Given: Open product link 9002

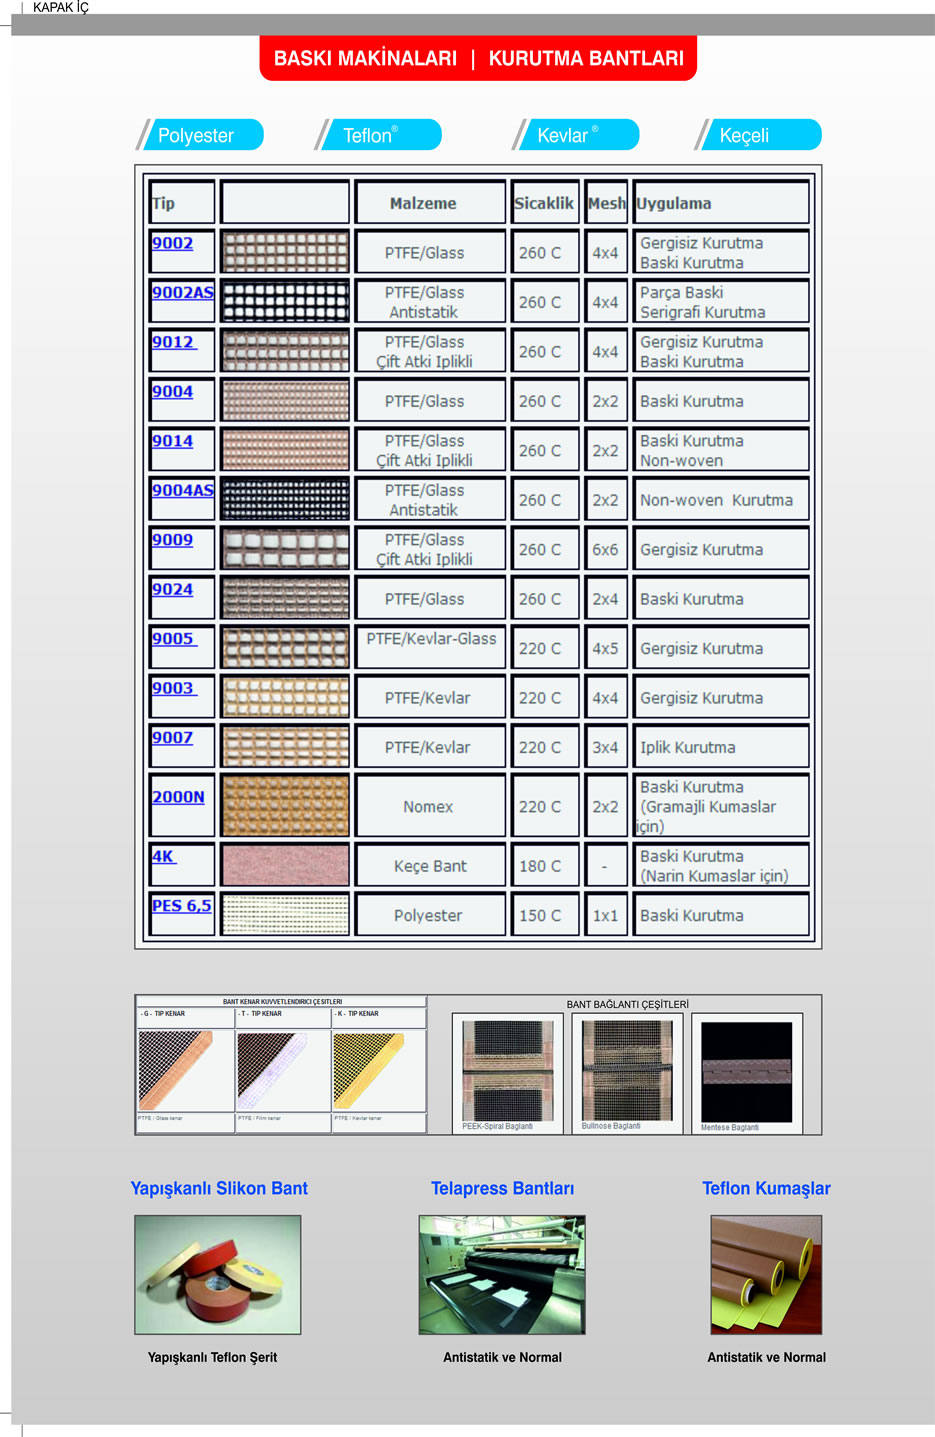Looking at the screenshot, I should pyautogui.click(x=172, y=243).
